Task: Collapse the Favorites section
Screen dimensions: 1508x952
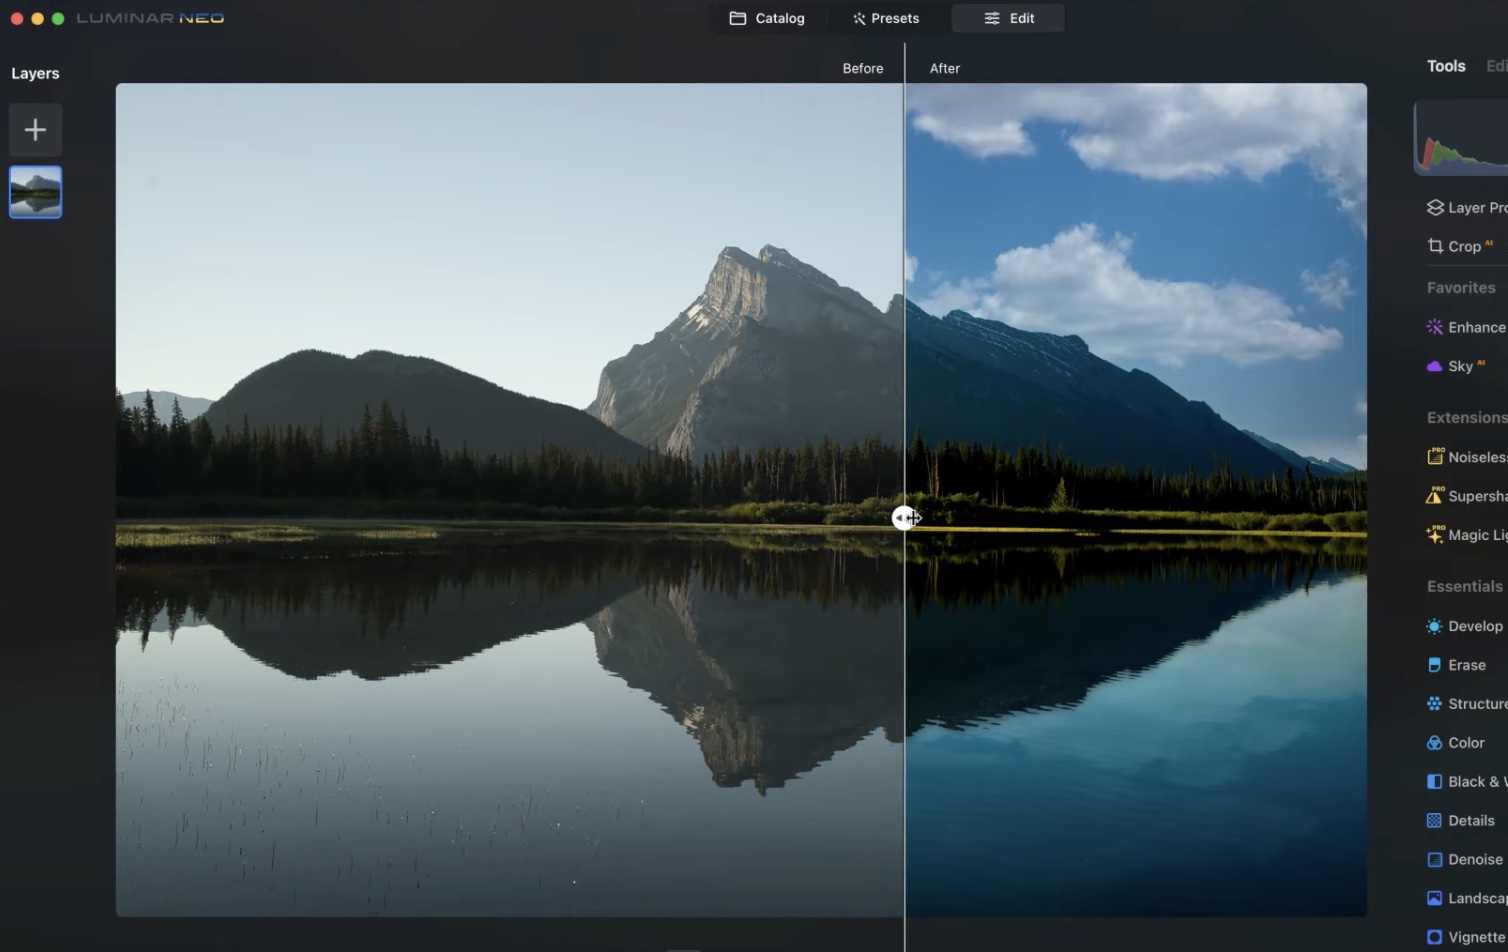Action: click(1461, 287)
